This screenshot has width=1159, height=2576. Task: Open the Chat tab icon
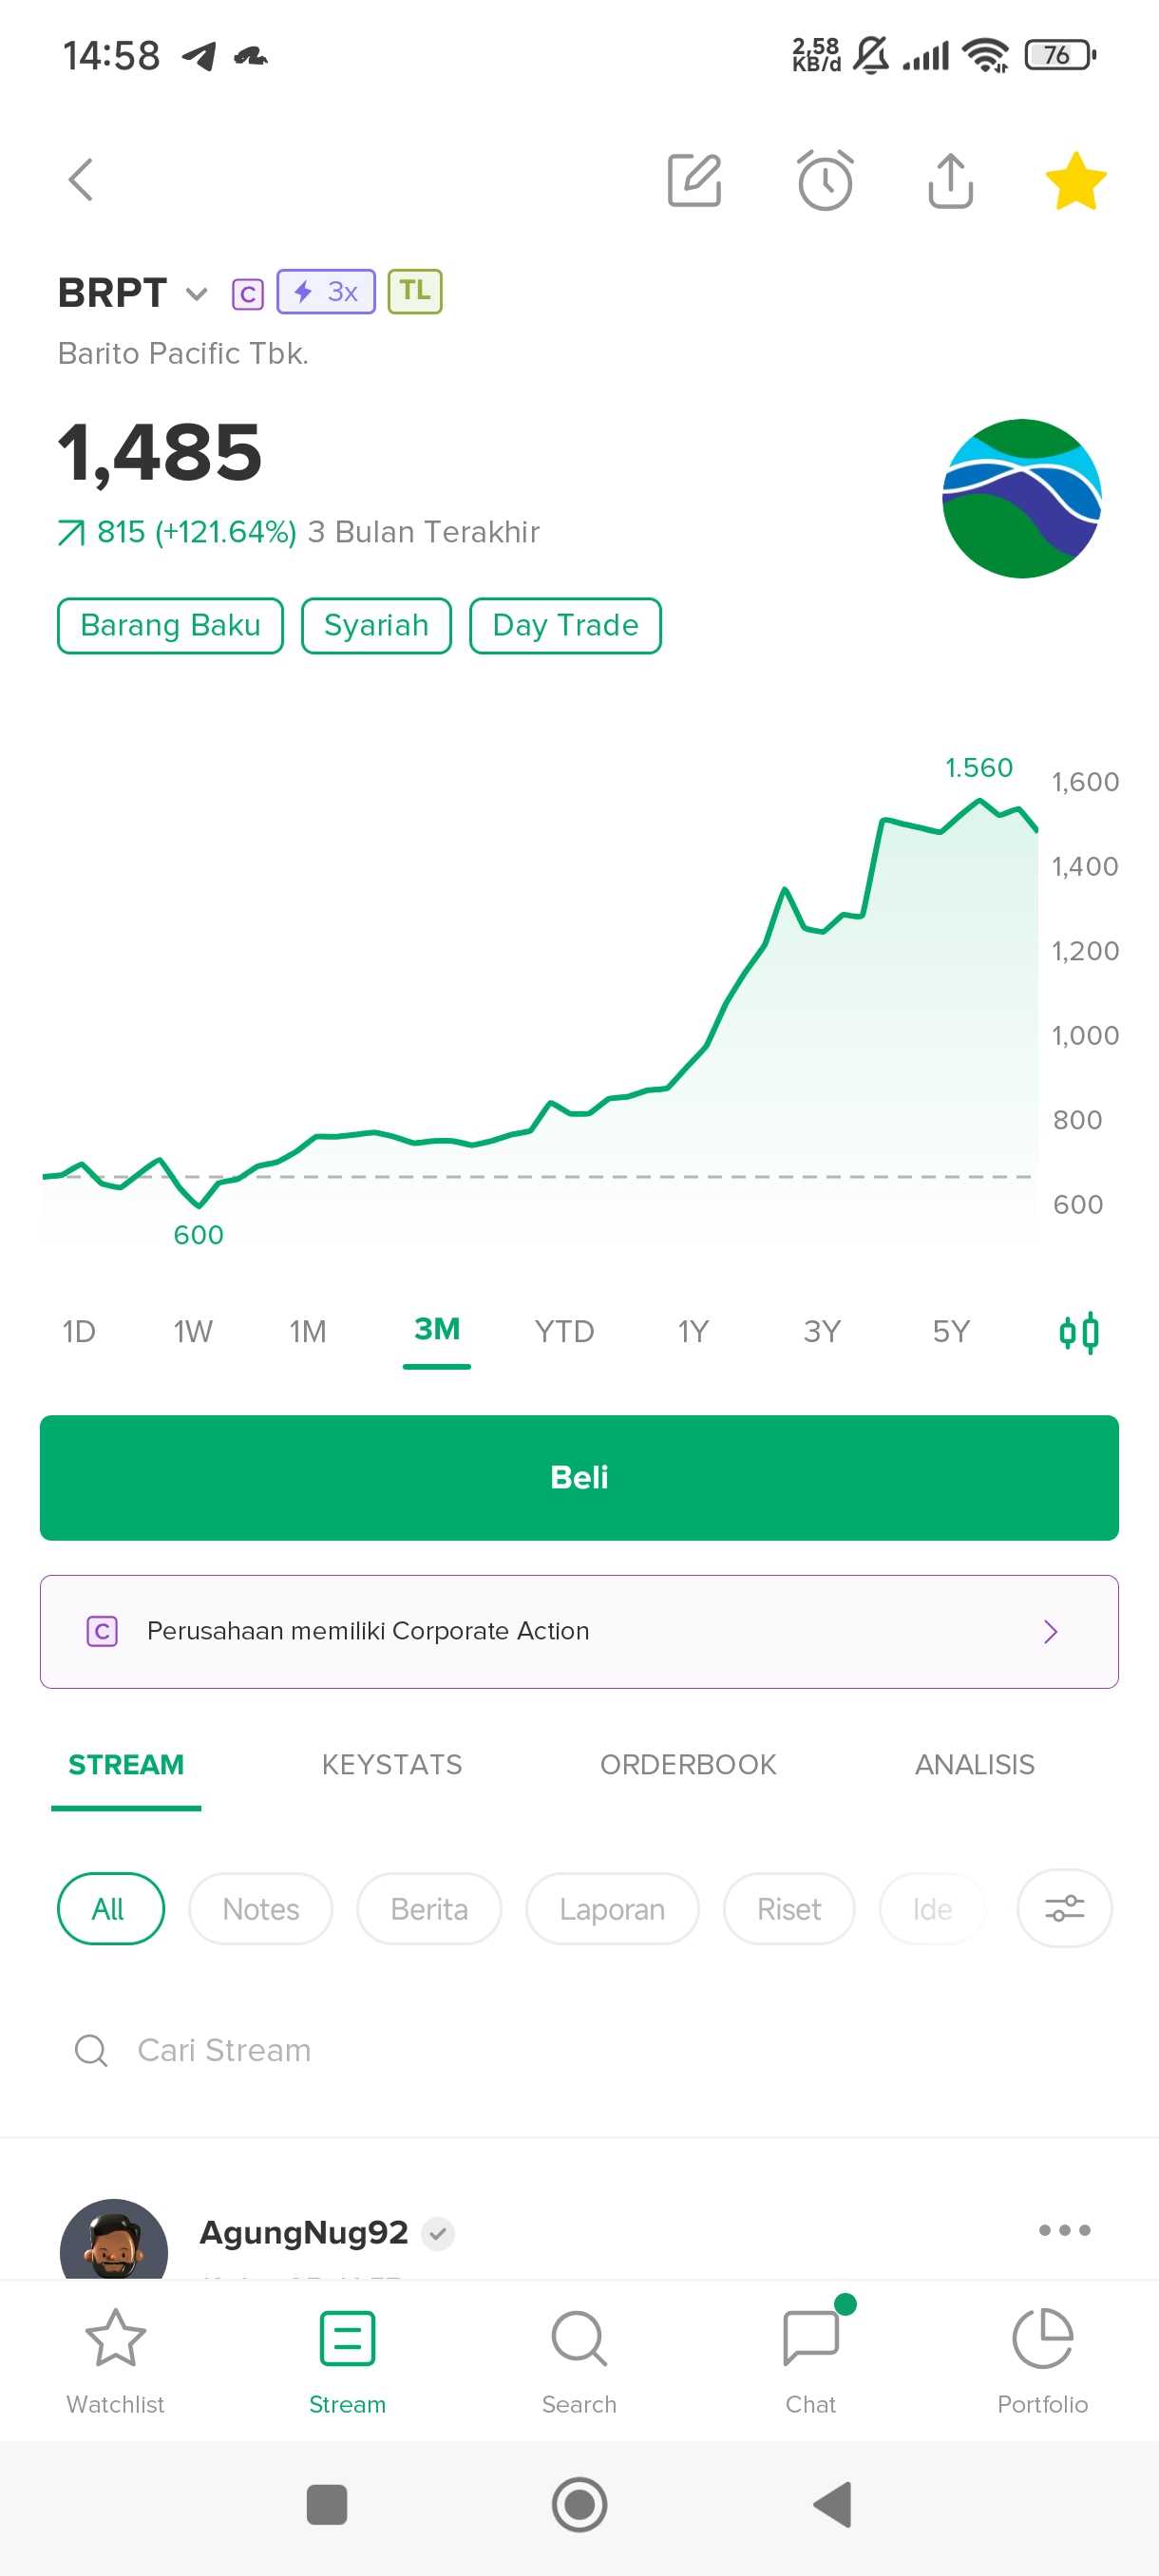coord(810,2355)
